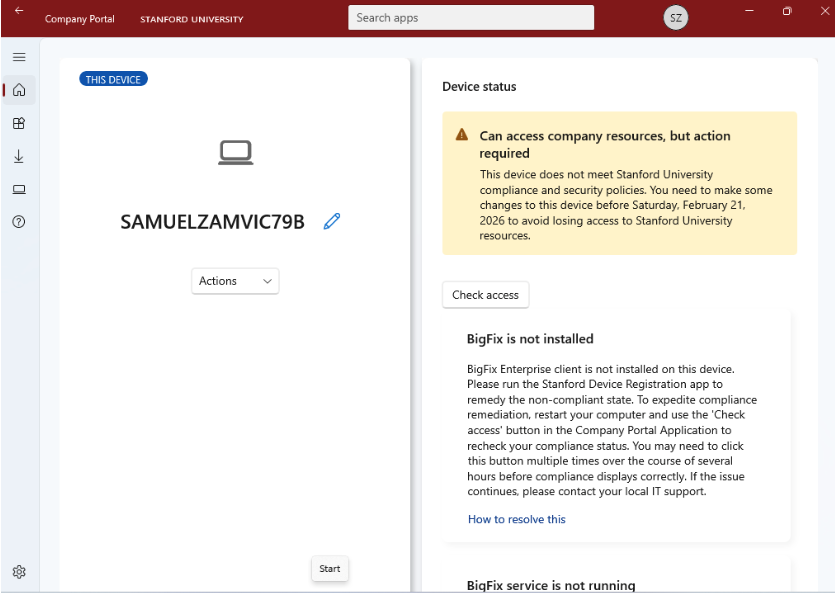
Task: Select the Home icon in the sidebar
Action: click(18, 90)
